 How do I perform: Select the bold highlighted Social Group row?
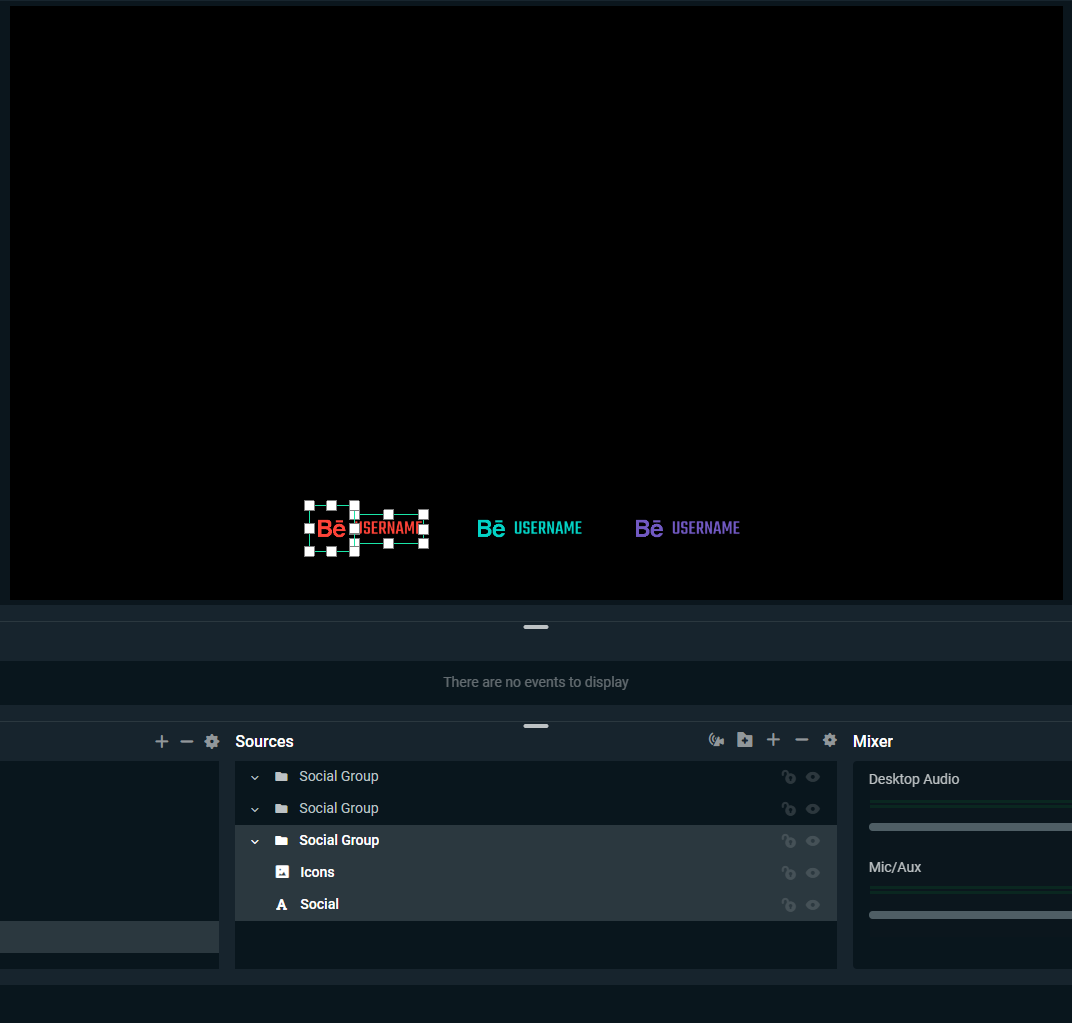click(536, 840)
